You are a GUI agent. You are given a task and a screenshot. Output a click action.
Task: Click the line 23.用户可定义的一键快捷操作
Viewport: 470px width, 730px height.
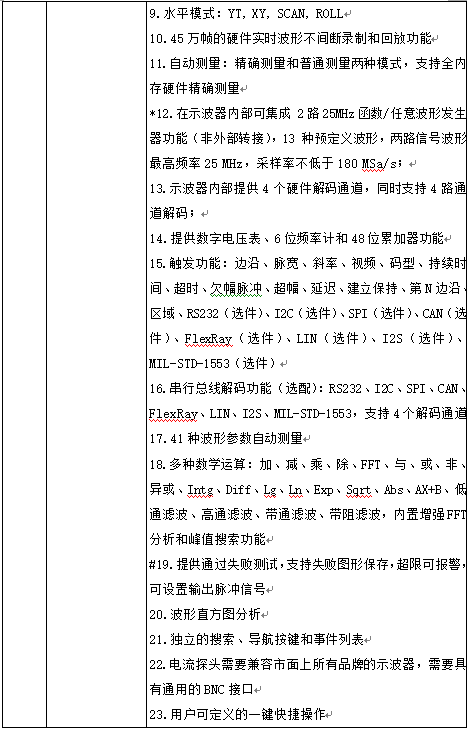[x=237, y=714]
